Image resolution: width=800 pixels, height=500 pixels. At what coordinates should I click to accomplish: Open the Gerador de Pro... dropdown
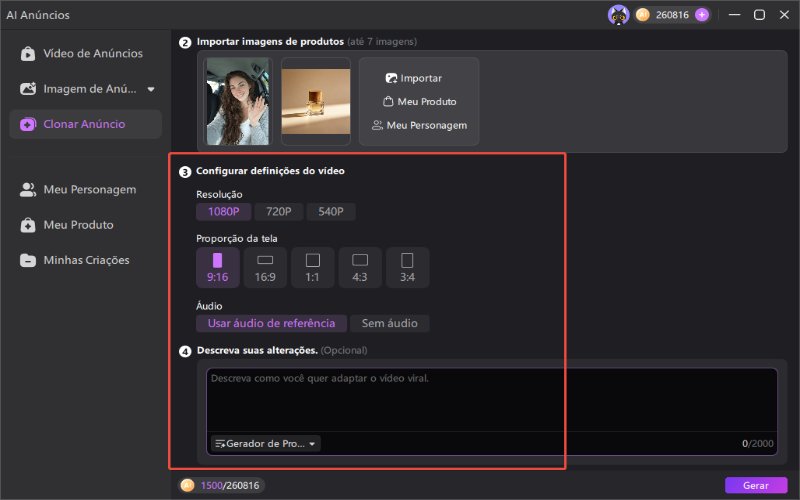click(266, 444)
